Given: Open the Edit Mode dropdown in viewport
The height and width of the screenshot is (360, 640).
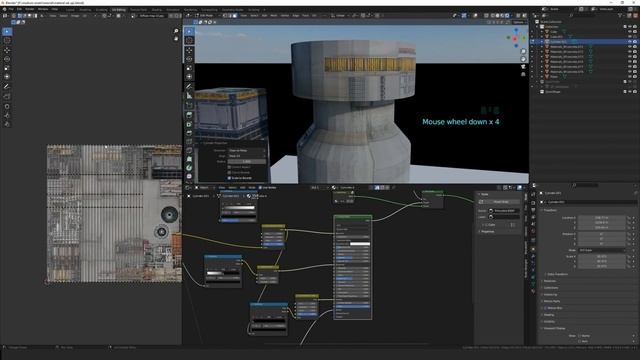Looking at the screenshot, I should [206, 16].
